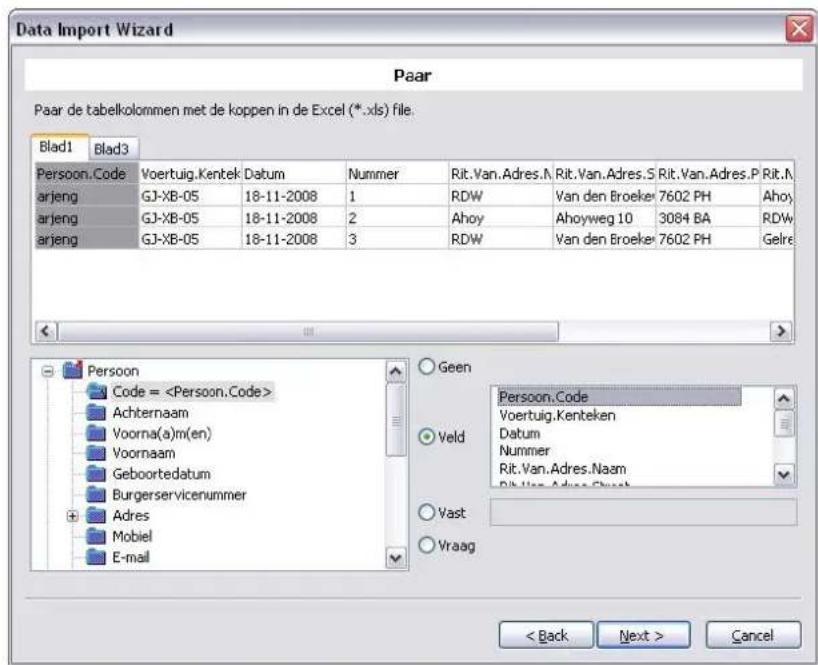
Task: Click the Rit.Van.Adres.S column header
Action: [x=604, y=174]
